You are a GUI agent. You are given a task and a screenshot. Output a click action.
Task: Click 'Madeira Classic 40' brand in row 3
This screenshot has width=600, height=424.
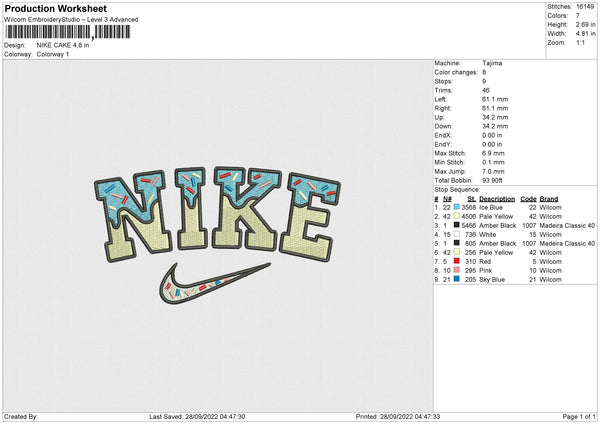coord(567,225)
